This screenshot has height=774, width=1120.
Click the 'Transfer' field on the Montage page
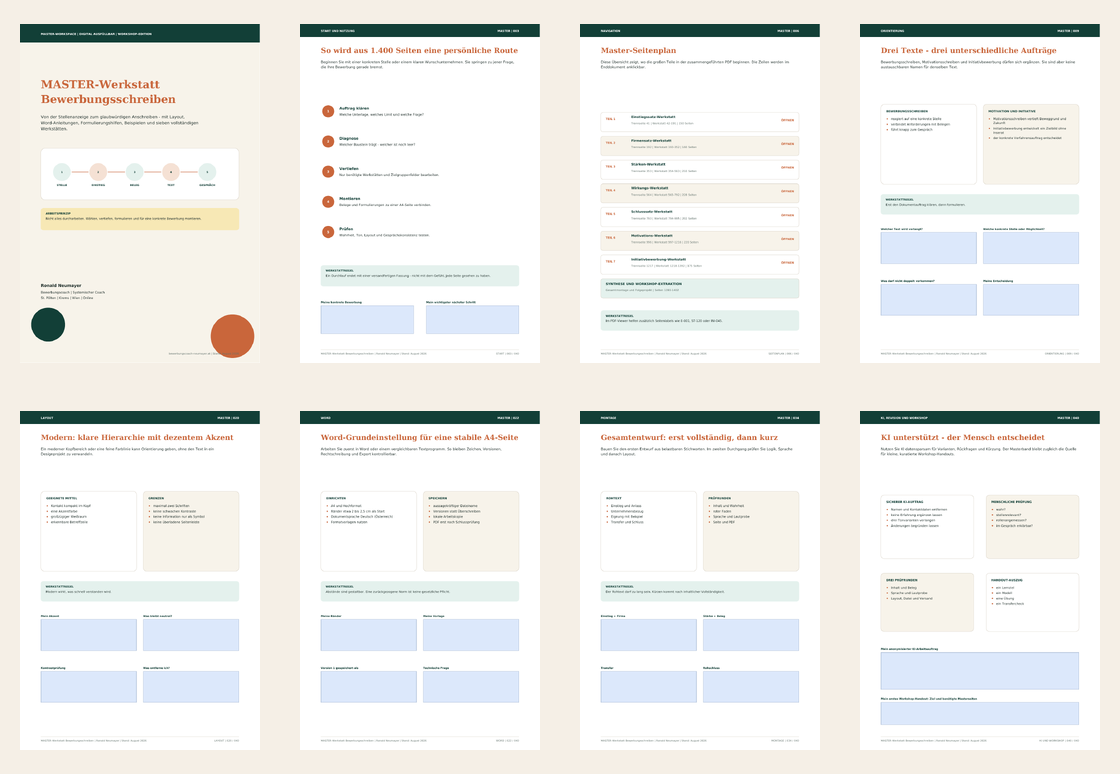point(649,687)
